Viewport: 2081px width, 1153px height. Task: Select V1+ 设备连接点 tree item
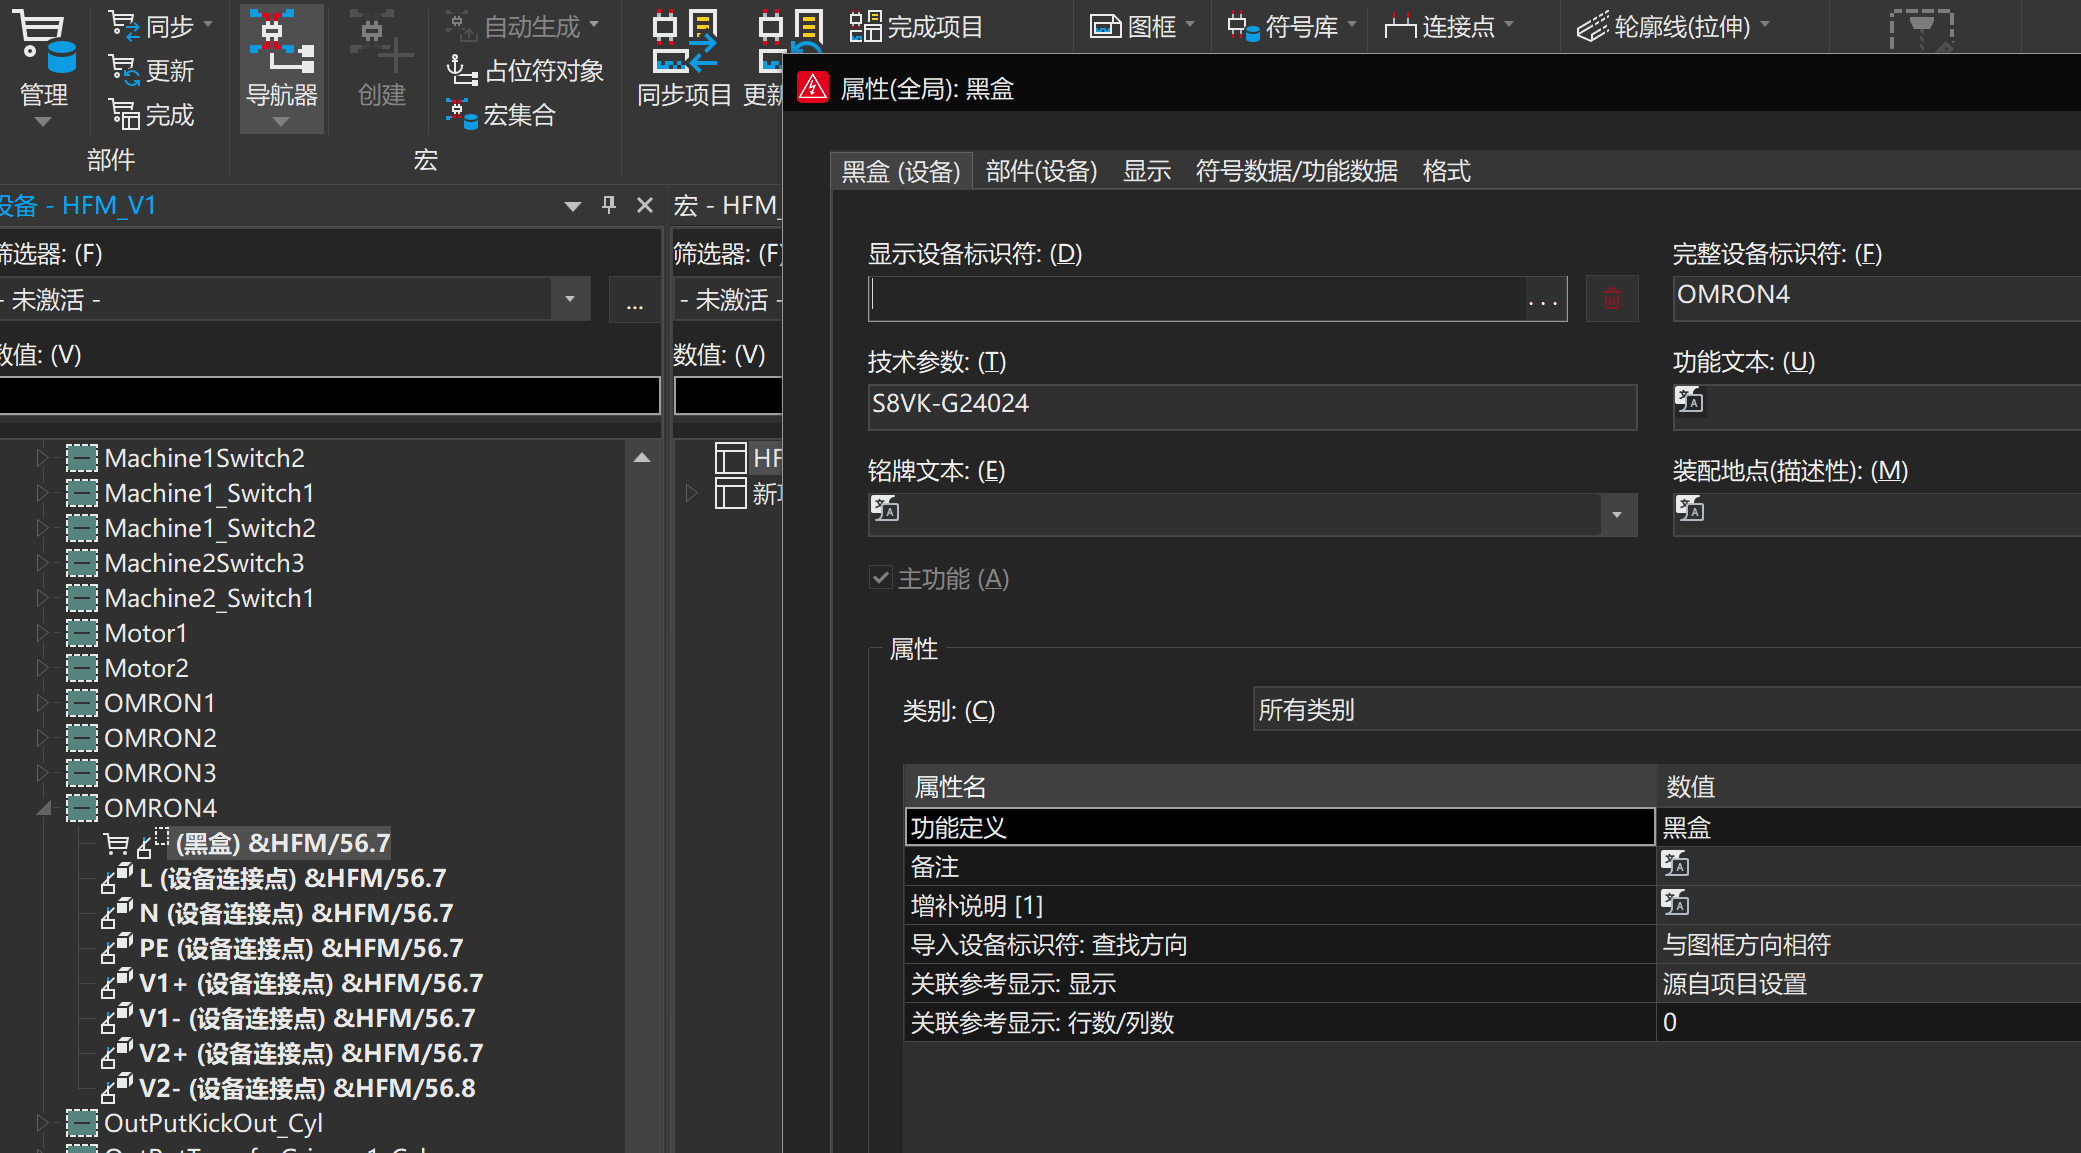[x=310, y=983]
